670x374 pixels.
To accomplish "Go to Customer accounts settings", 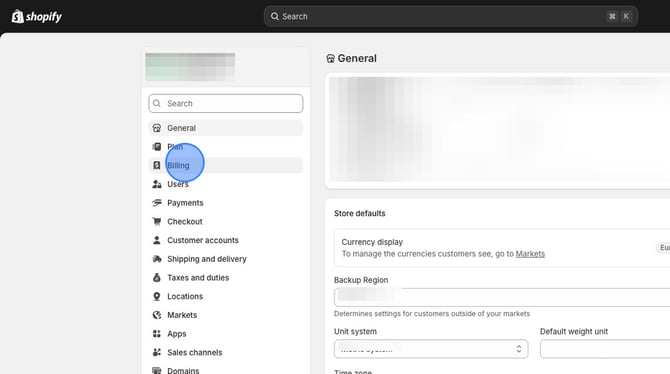I will point(226,240).
